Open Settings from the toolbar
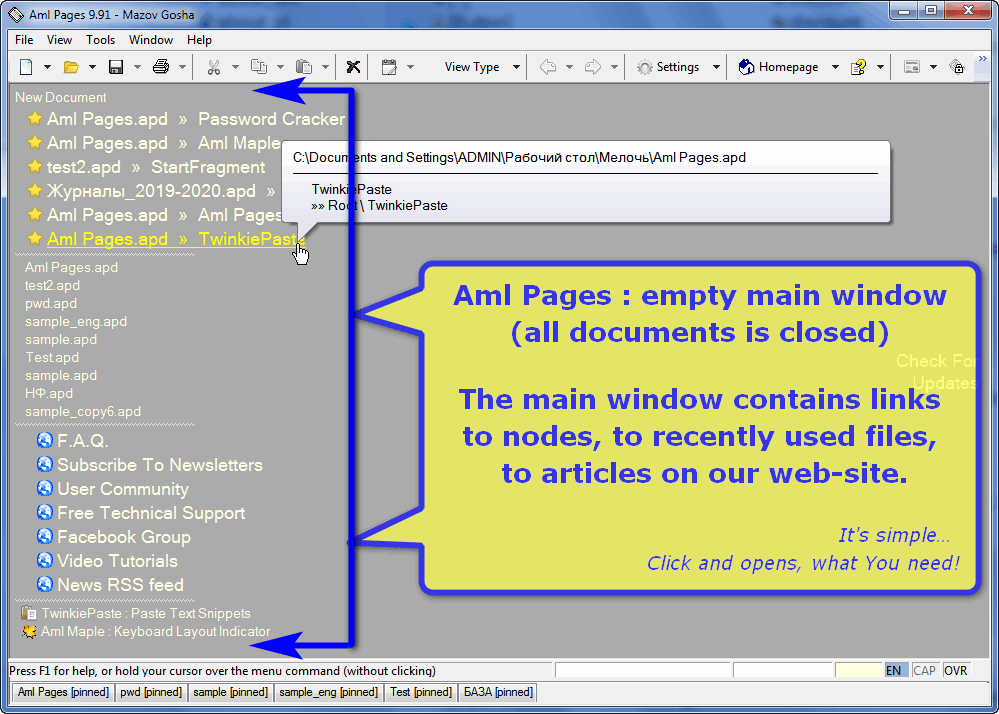 (x=668, y=67)
